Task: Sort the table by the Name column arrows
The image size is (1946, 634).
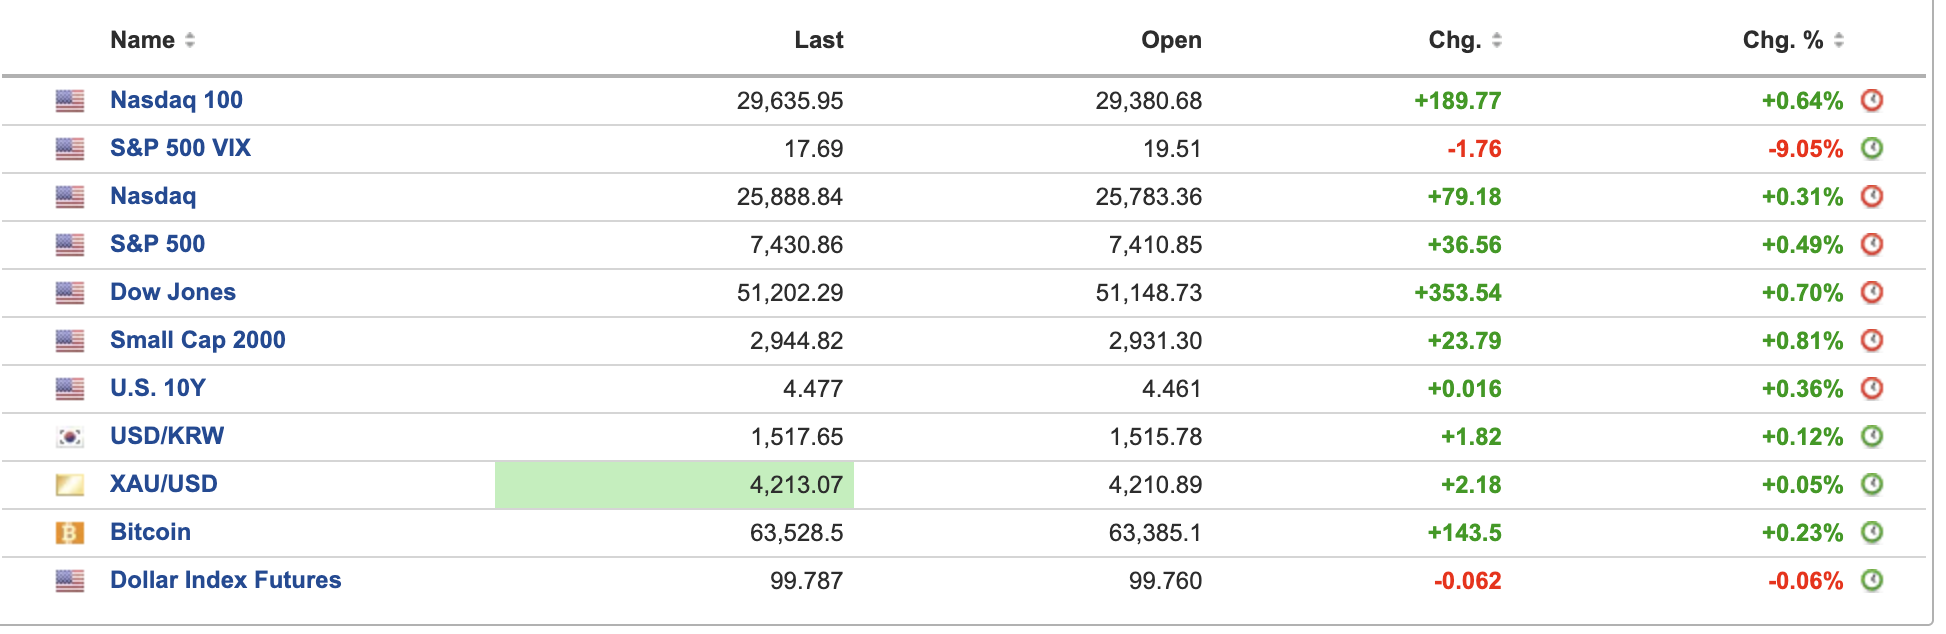Action: pyautogui.click(x=190, y=40)
